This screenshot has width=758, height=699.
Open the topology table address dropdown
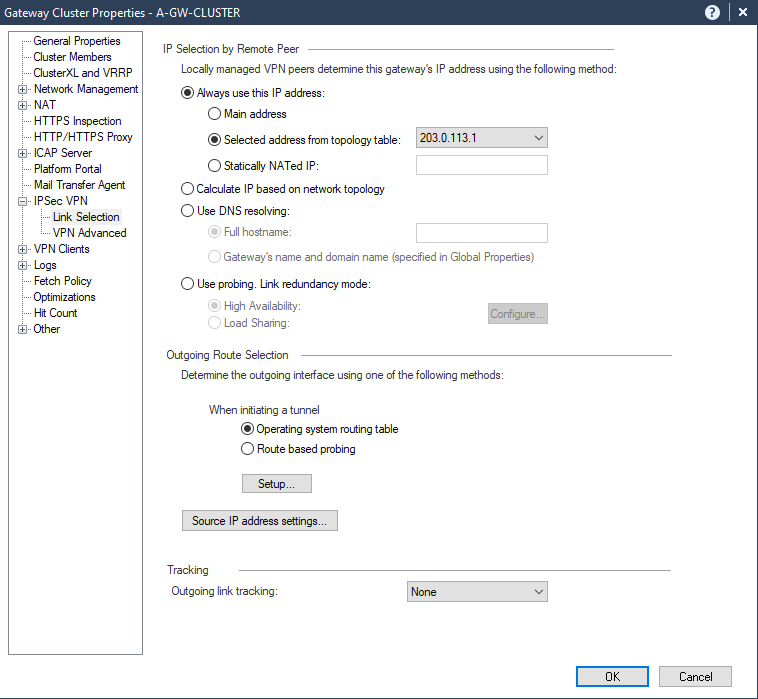[x=537, y=138]
